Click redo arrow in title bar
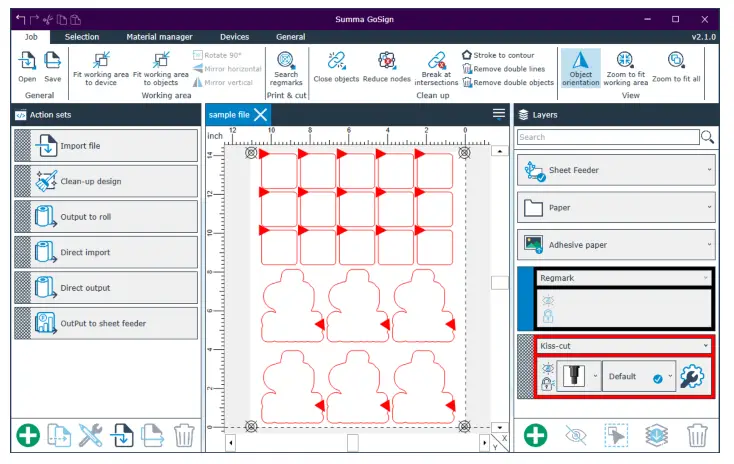Image resolution: width=734 pixels, height=464 pixels. coord(34,19)
